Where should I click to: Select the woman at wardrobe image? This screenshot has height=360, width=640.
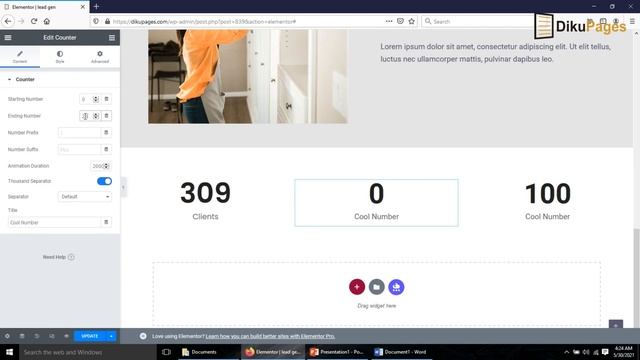248,76
